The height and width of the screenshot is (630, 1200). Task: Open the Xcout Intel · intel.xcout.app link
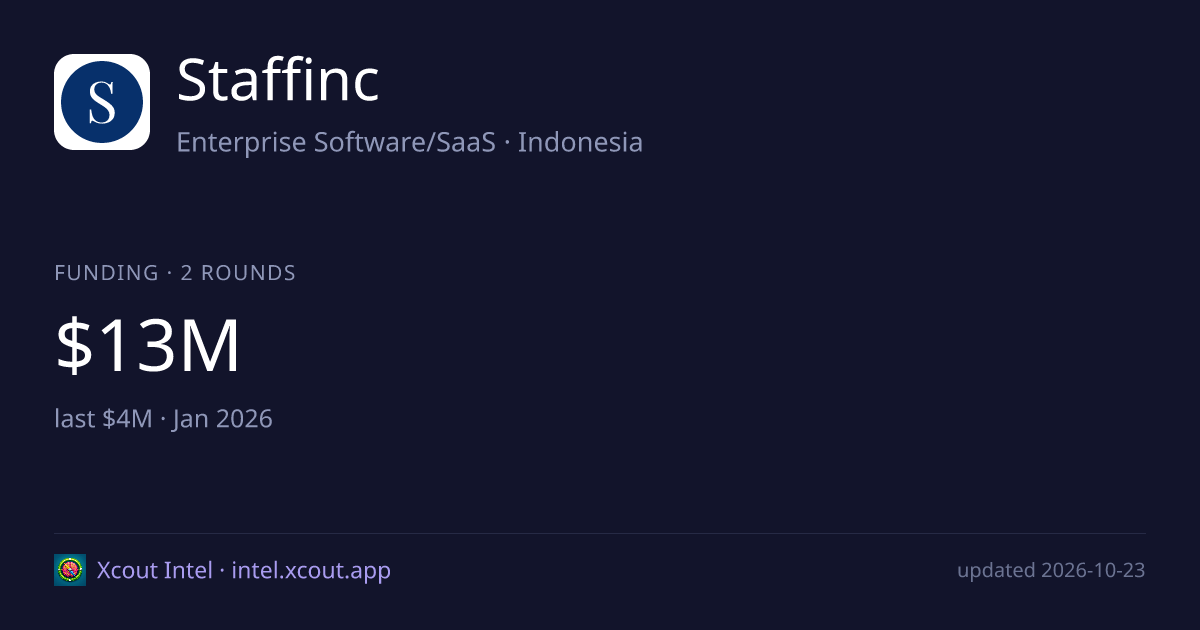tap(244, 571)
